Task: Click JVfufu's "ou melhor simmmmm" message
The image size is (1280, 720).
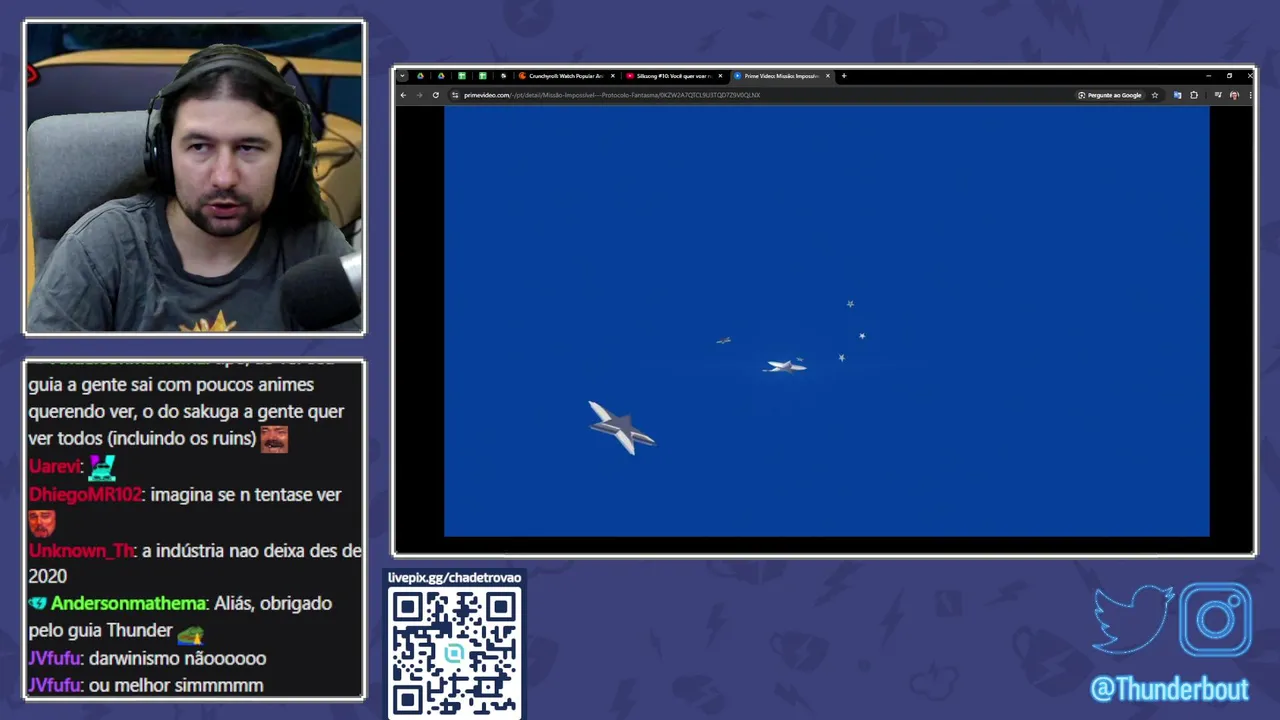Action: tap(176, 686)
